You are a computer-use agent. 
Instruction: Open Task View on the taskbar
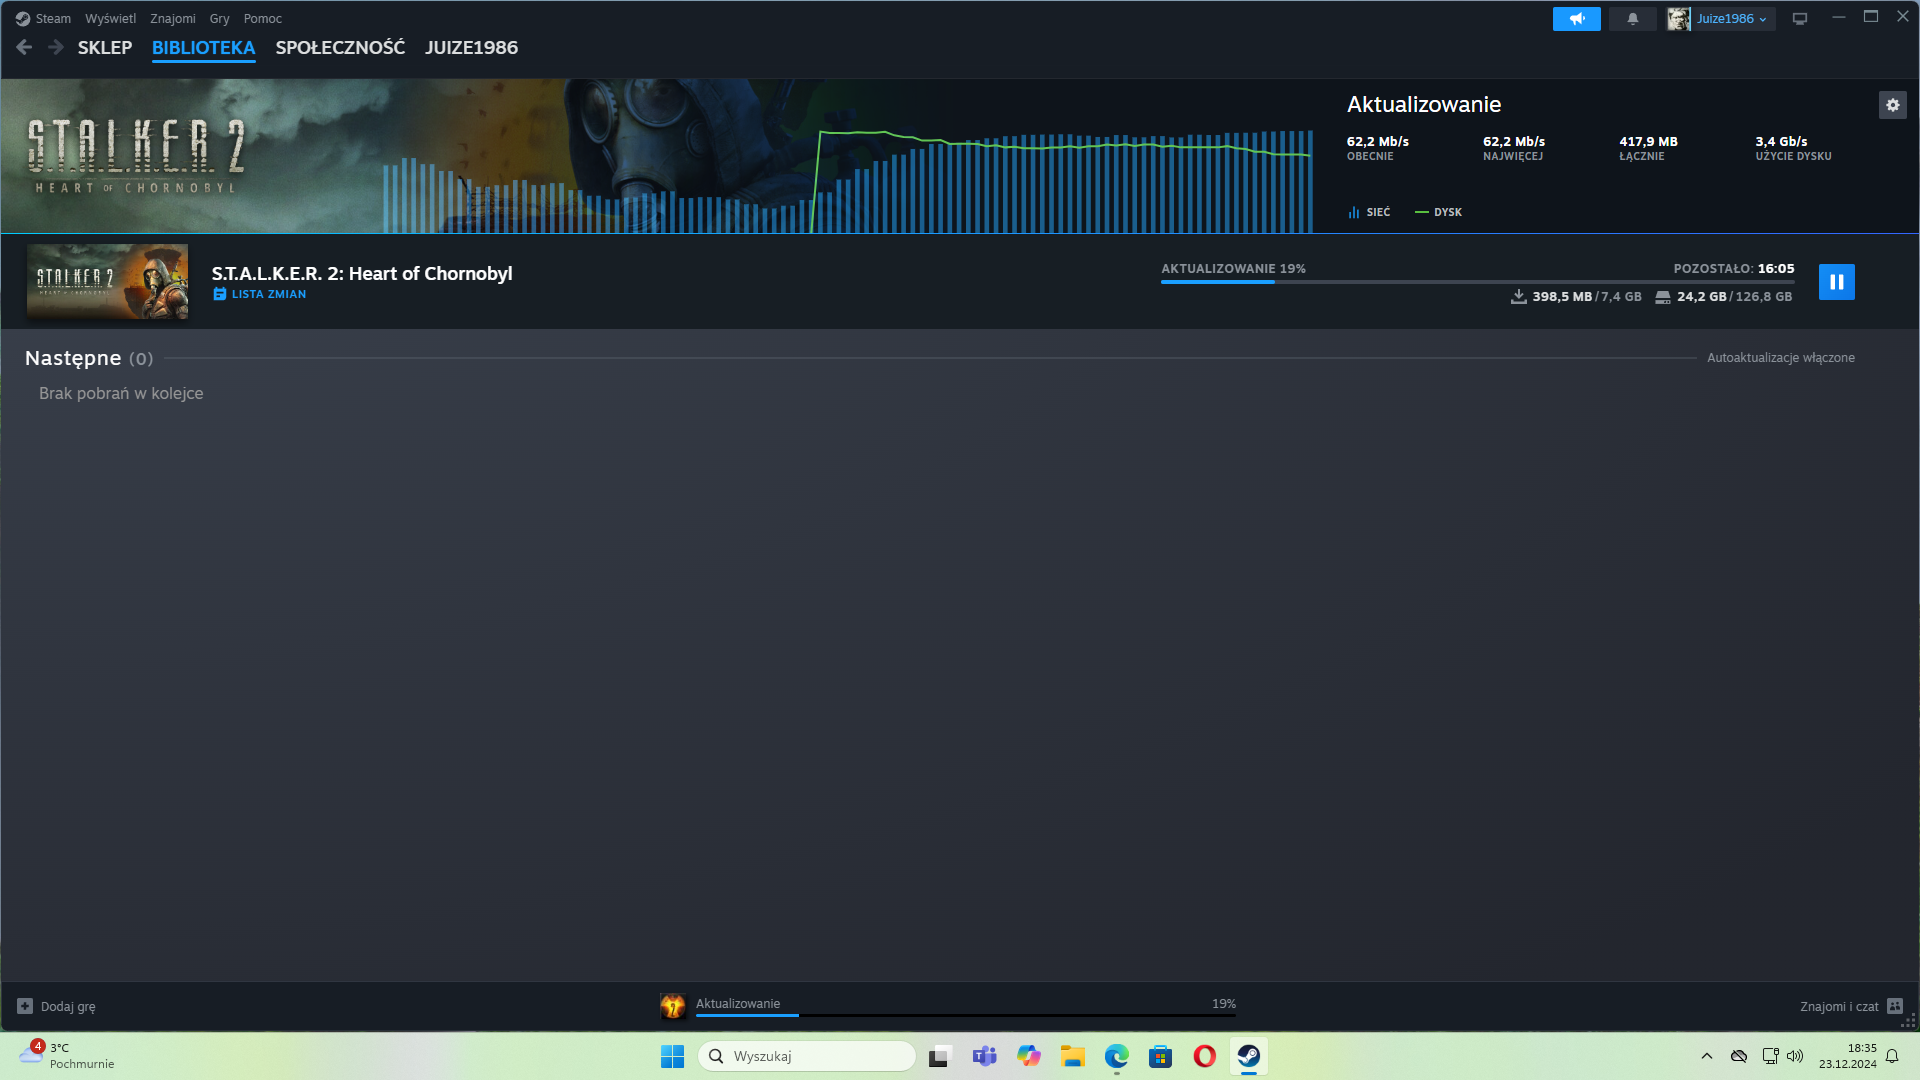940,1056
